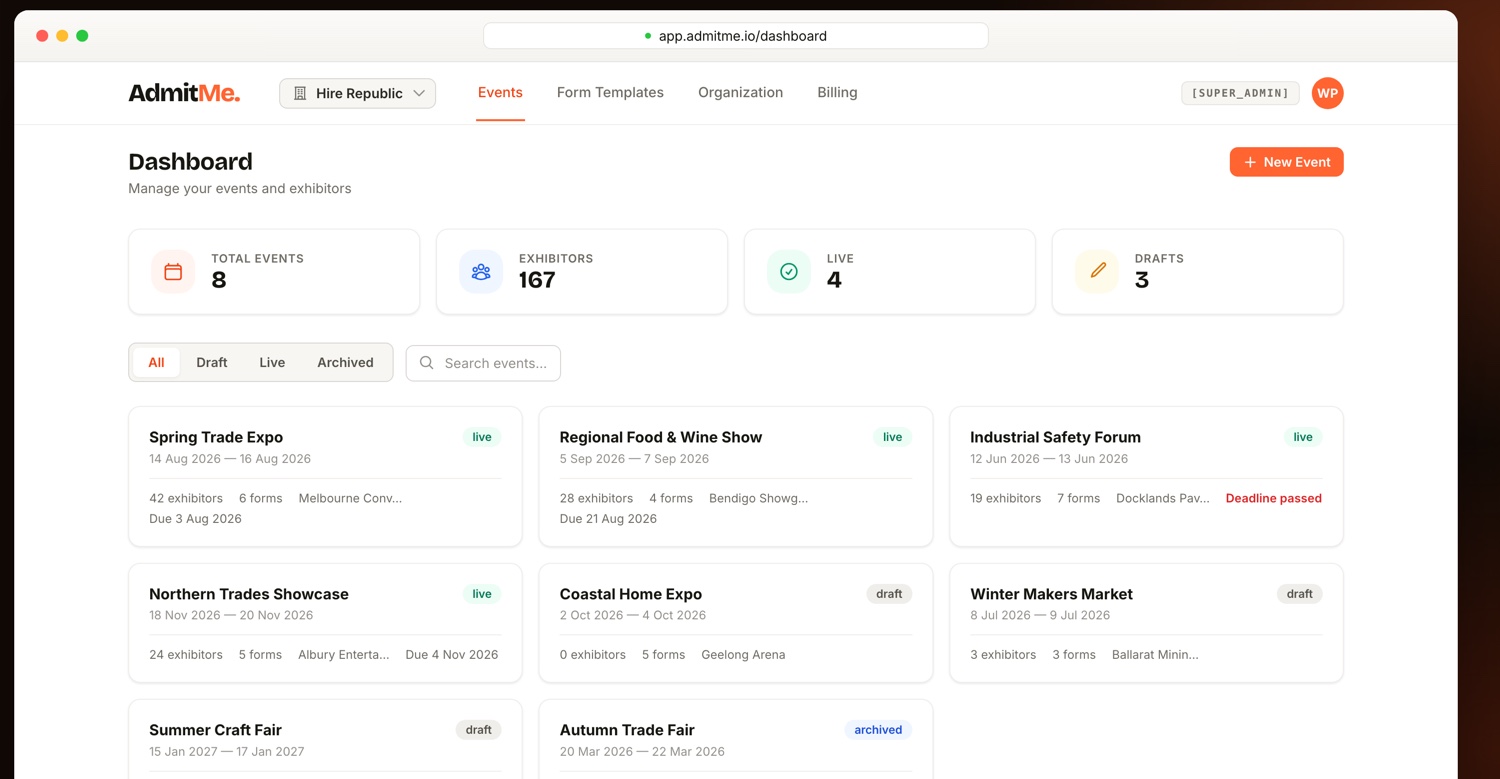Click the pencil icon in Drafts card
Viewport: 1500px width, 779px height.
click(x=1097, y=271)
